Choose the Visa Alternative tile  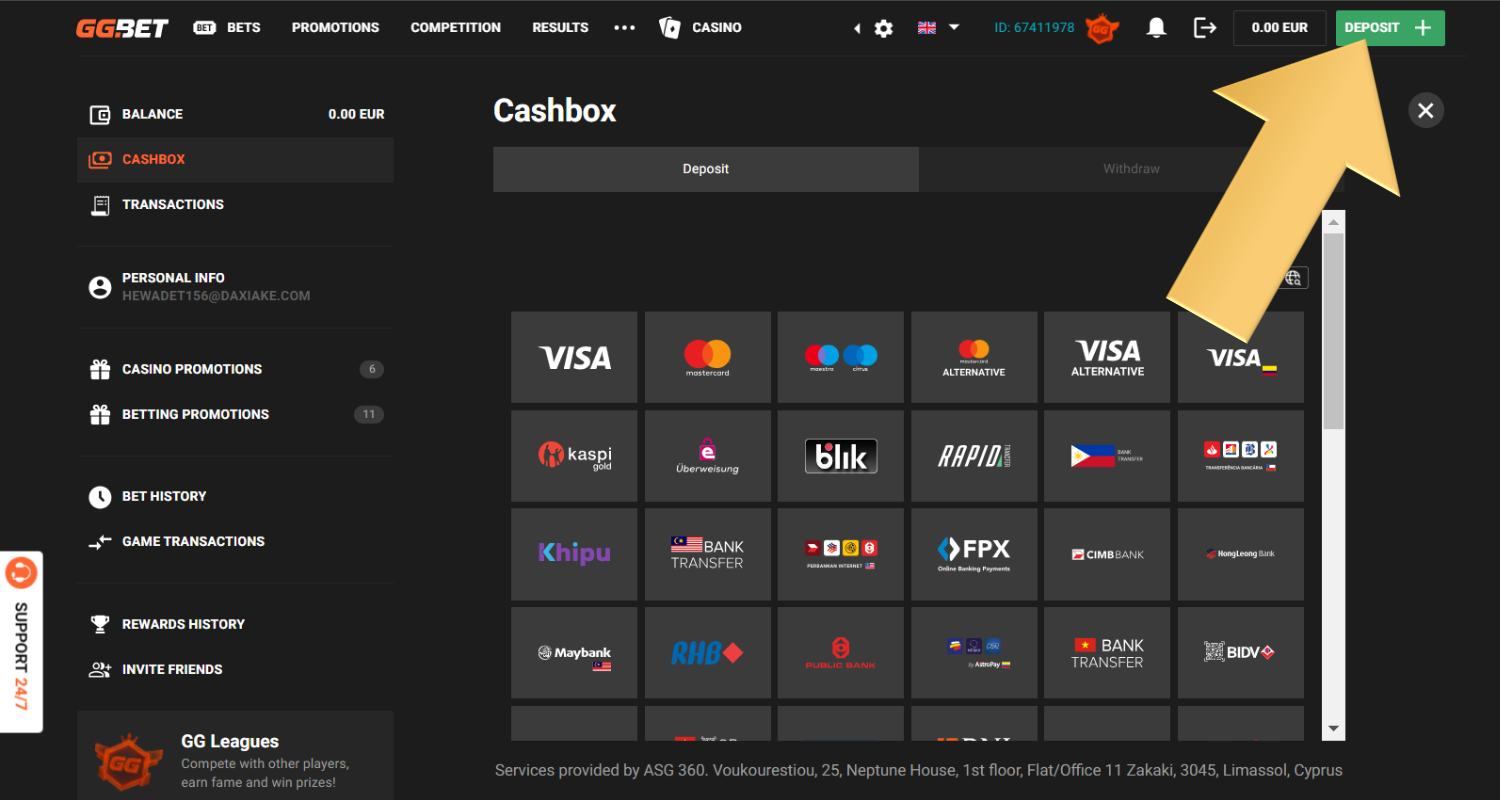coord(1107,357)
